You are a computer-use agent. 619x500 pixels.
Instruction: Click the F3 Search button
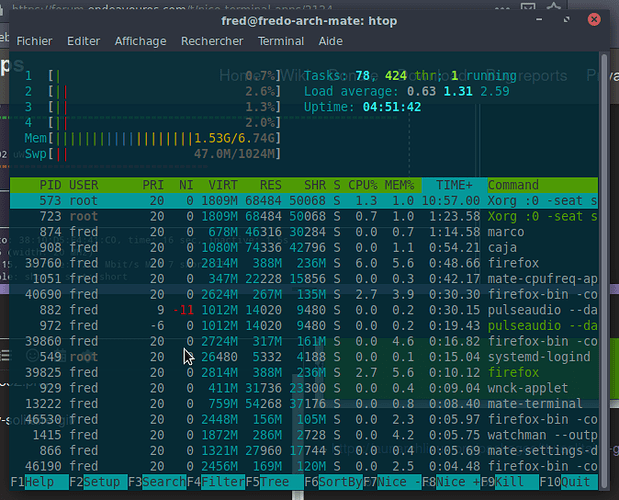(157, 482)
